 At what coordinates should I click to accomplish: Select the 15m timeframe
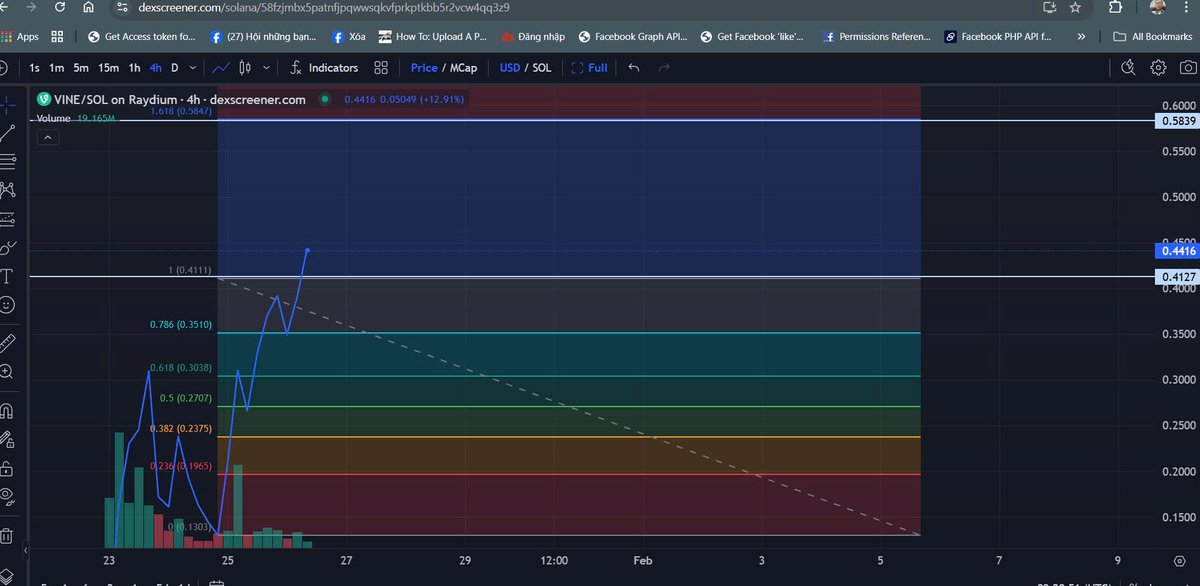click(x=109, y=68)
